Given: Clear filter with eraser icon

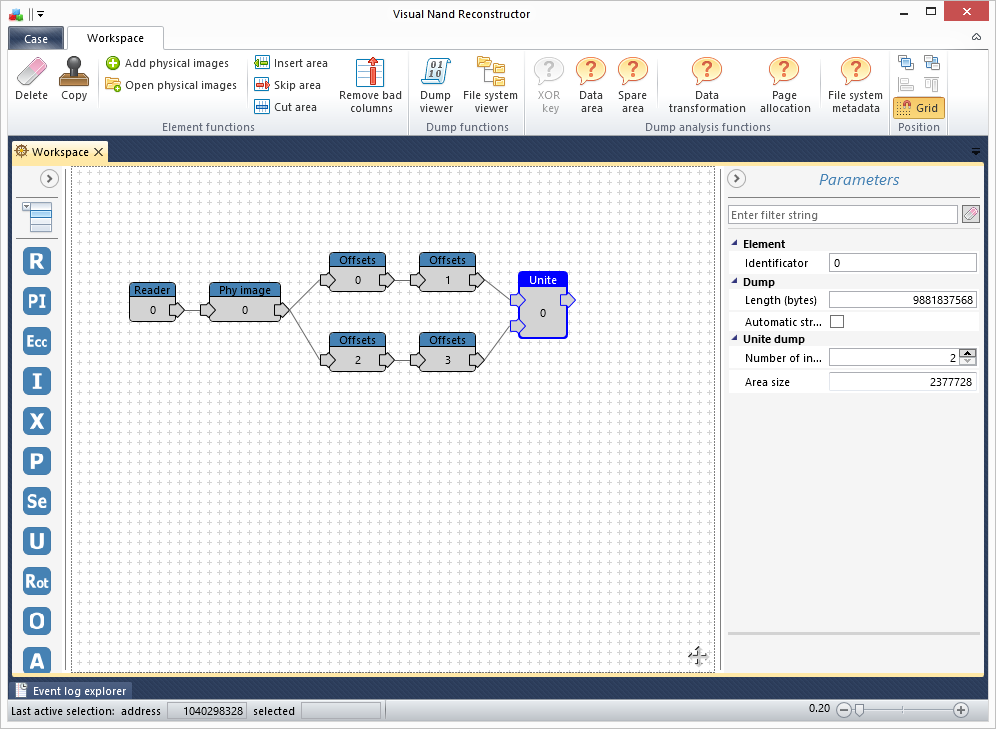Looking at the screenshot, I should tap(971, 215).
